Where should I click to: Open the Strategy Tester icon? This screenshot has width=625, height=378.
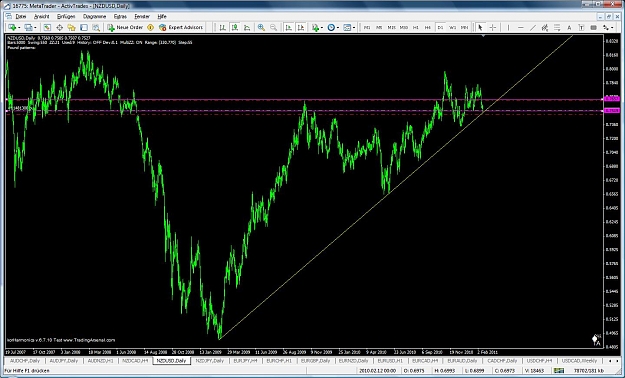96,28
